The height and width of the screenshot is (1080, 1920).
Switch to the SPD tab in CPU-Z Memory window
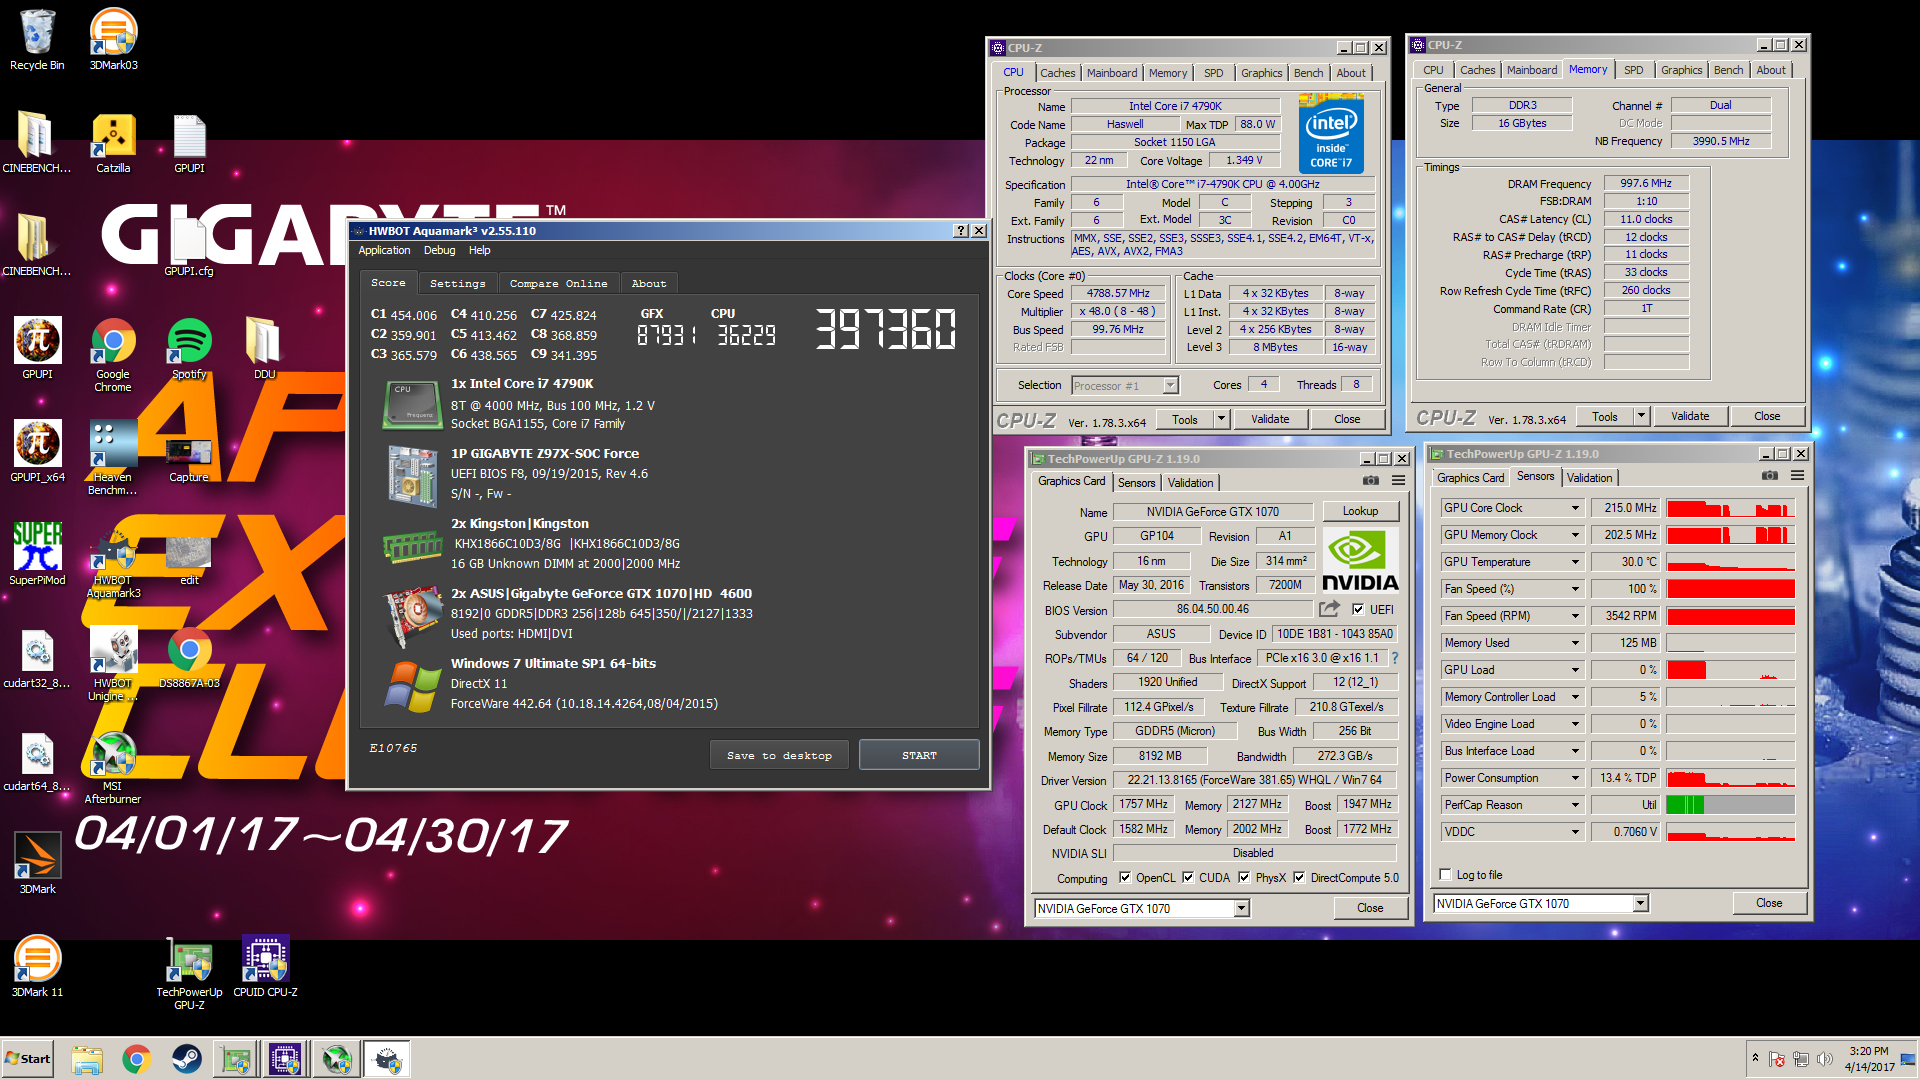(1633, 70)
